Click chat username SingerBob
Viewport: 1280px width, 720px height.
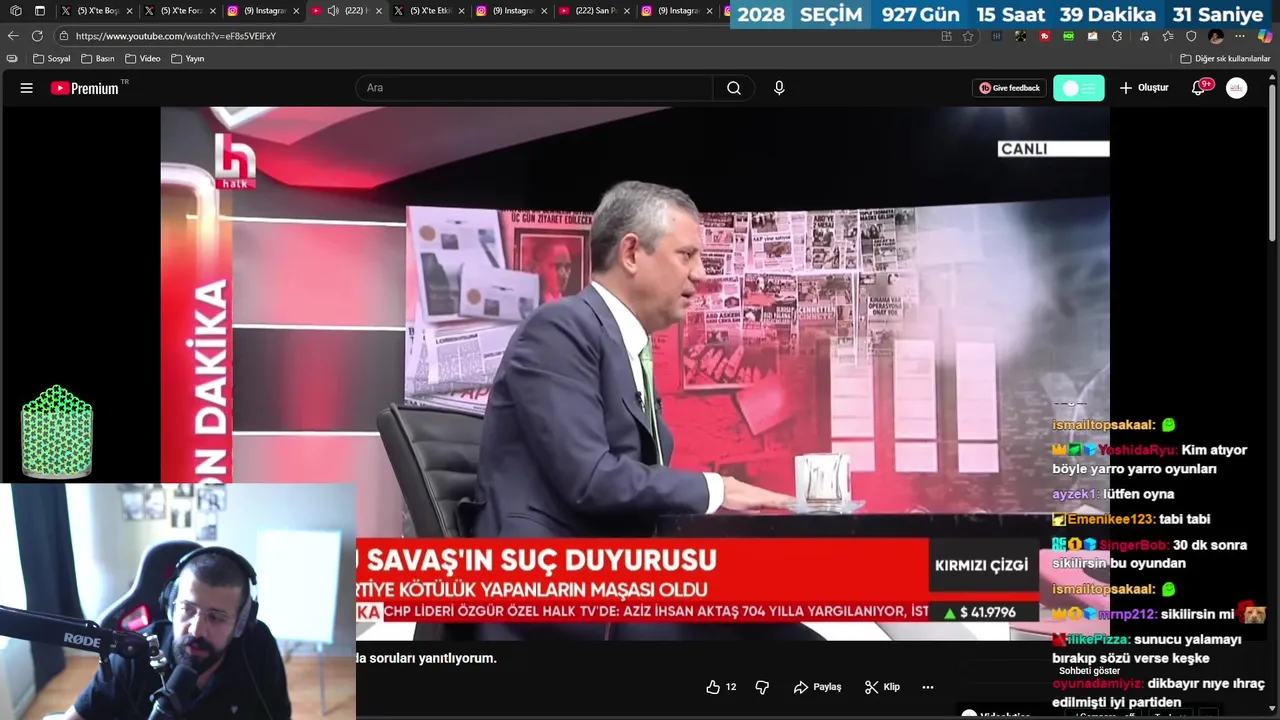[1133, 545]
